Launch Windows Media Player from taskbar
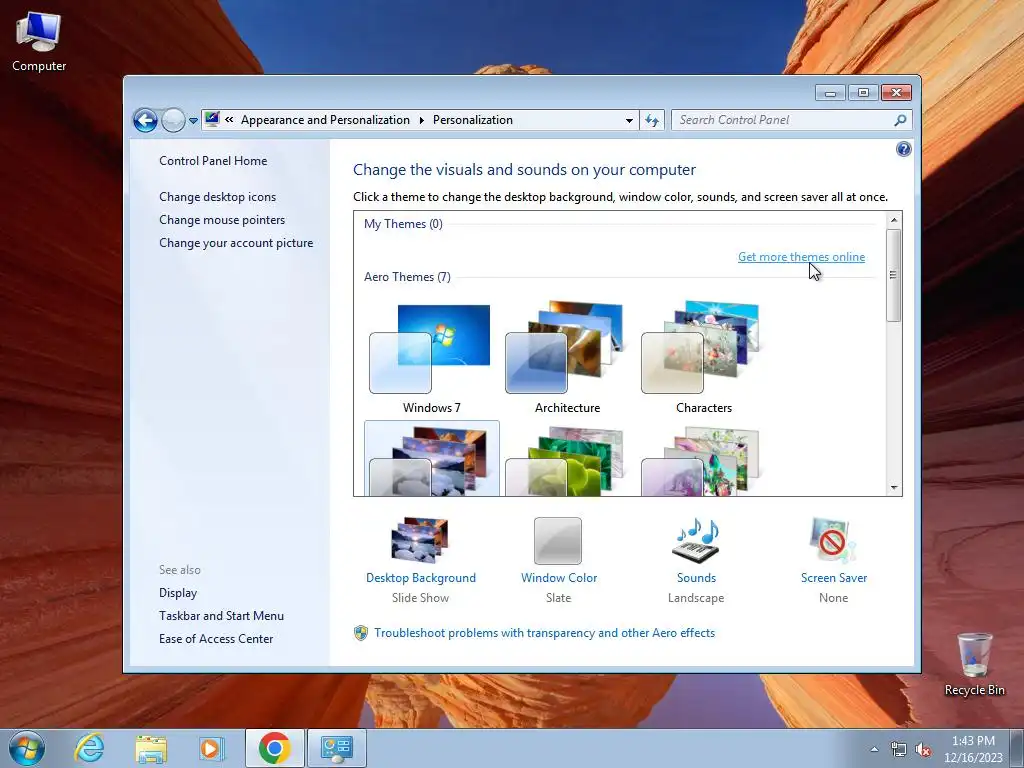This screenshot has width=1024, height=768. (x=210, y=749)
